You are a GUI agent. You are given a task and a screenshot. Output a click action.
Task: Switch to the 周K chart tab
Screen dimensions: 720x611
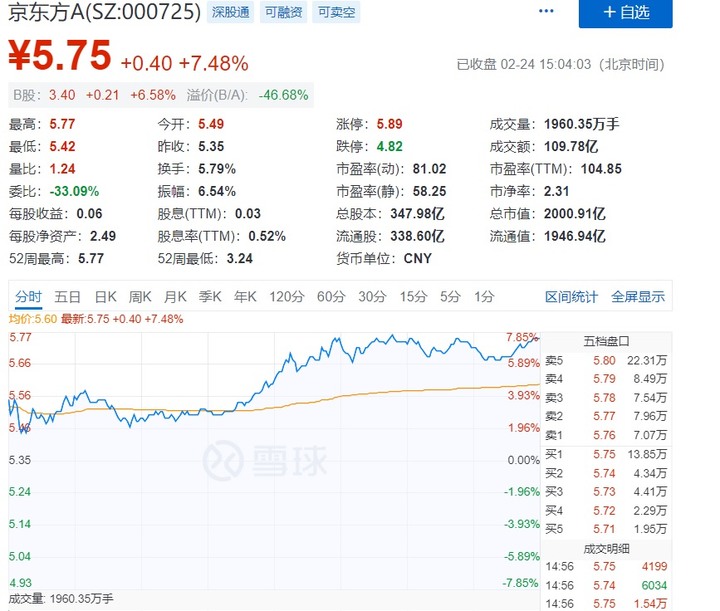[x=140, y=297]
